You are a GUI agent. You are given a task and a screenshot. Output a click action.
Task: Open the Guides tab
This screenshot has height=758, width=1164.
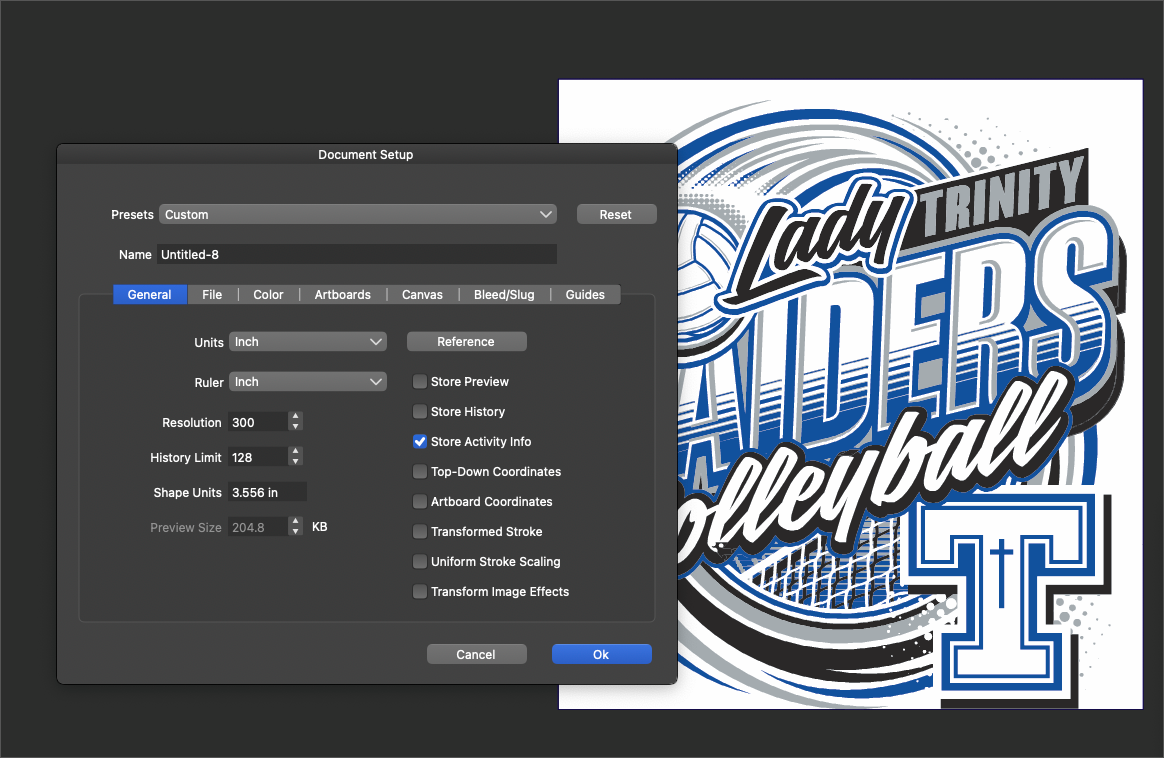coord(585,294)
